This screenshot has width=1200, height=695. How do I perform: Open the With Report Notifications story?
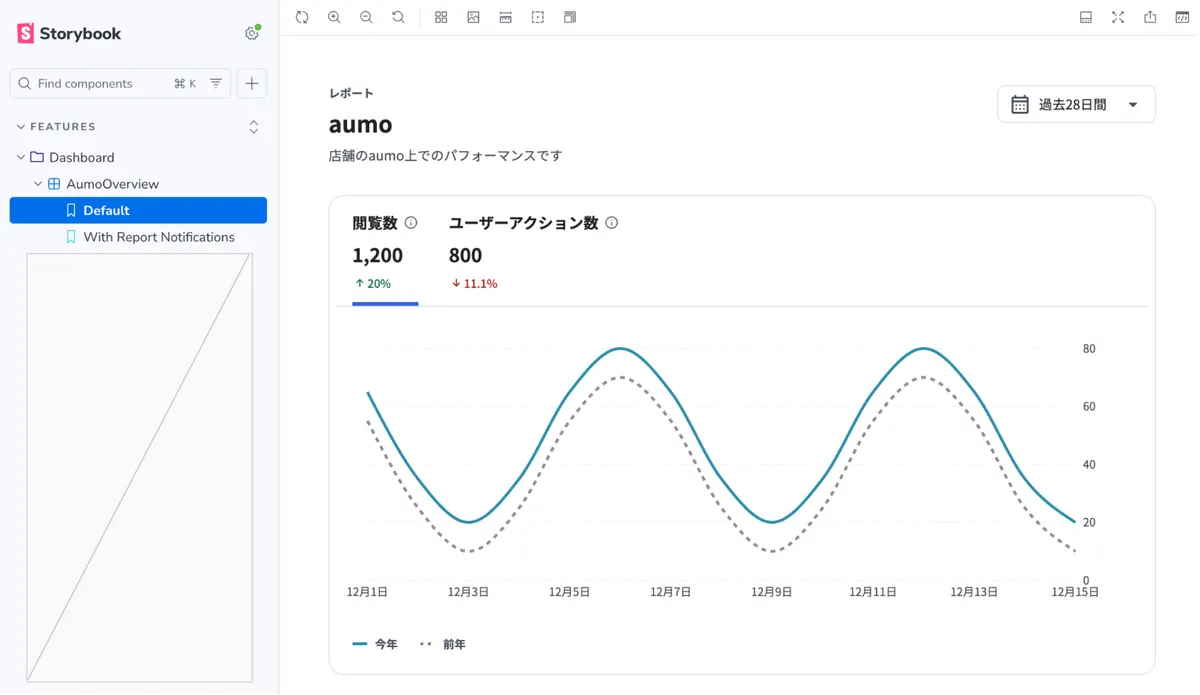click(158, 237)
